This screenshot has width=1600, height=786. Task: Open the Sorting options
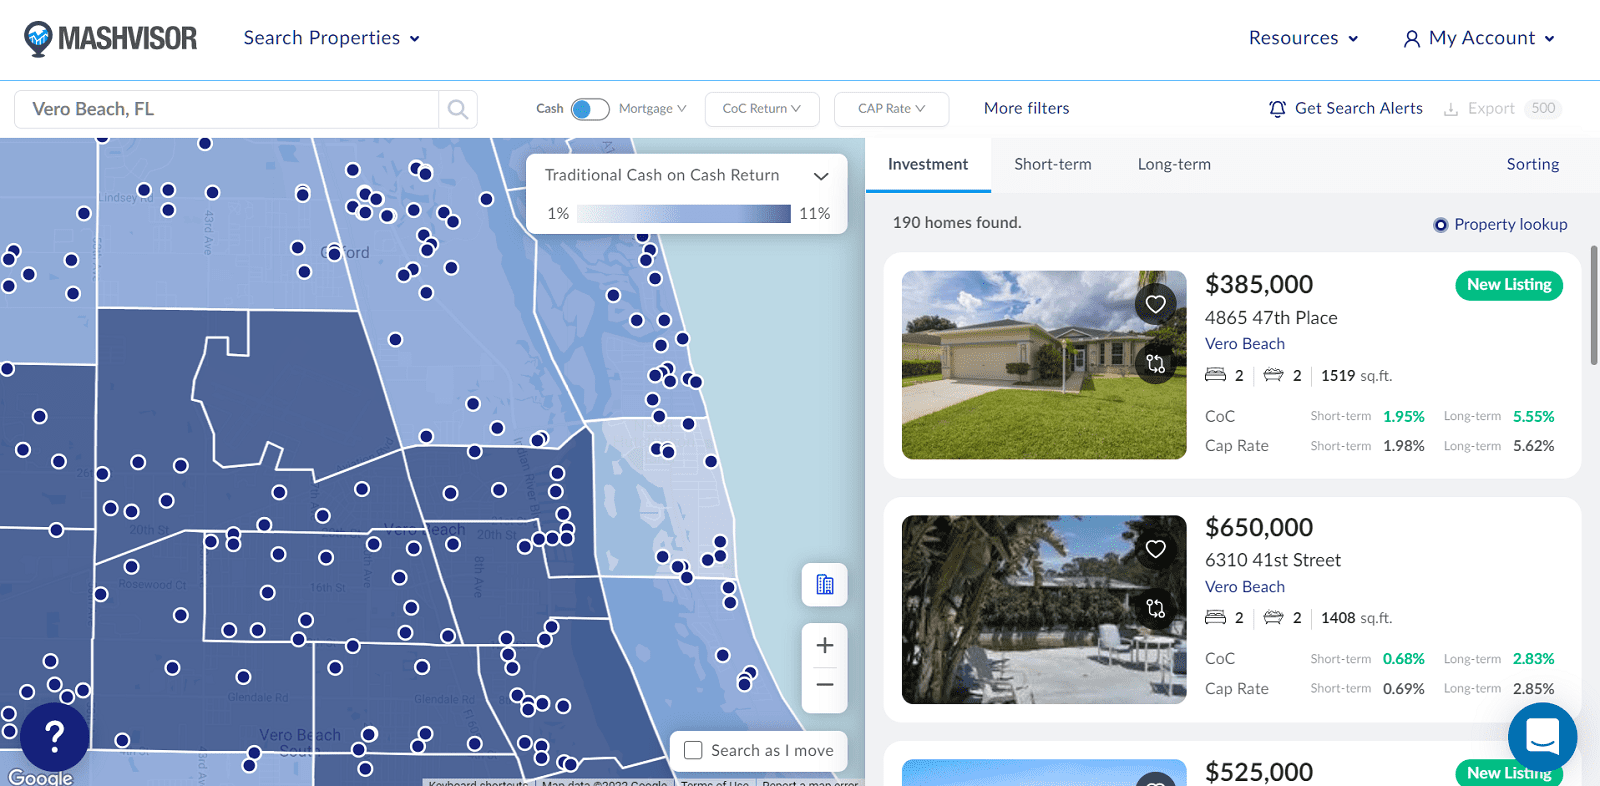(1533, 164)
